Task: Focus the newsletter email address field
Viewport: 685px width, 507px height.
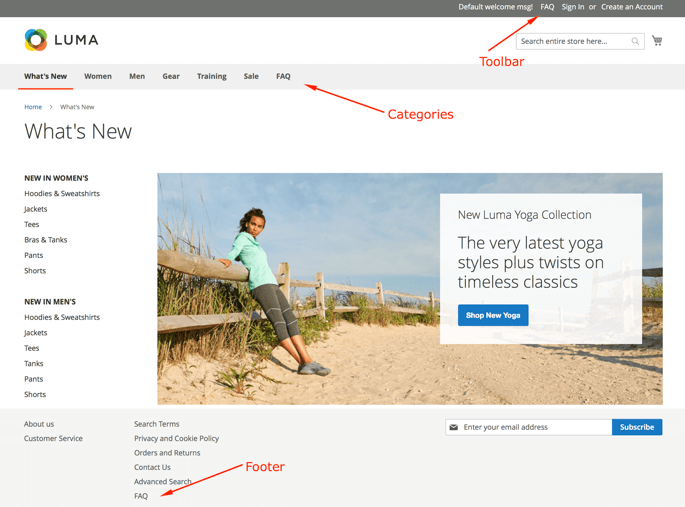Action: 529,427
